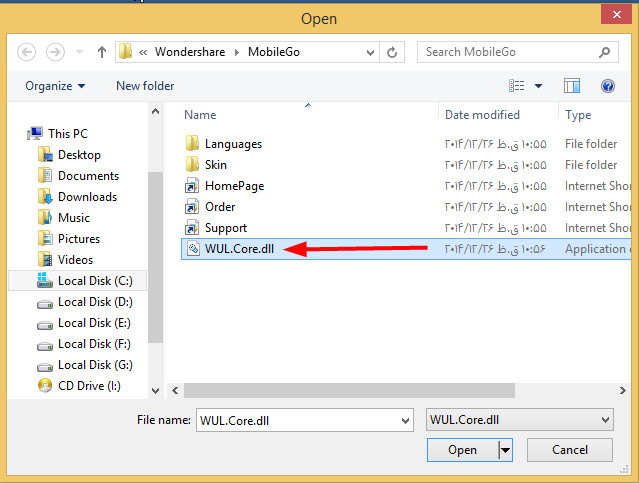Select the Skin folder name

(x=216, y=165)
